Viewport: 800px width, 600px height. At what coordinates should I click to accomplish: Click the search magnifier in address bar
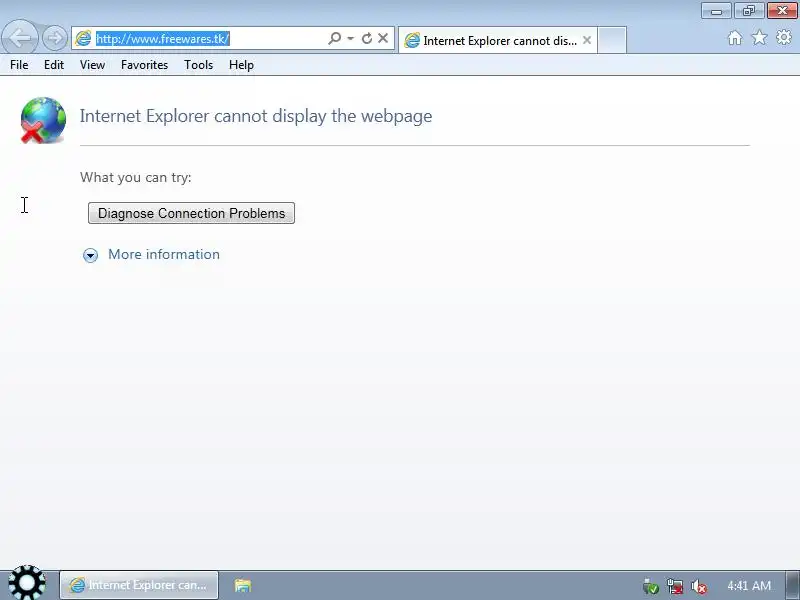pyautogui.click(x=335, y=38)
